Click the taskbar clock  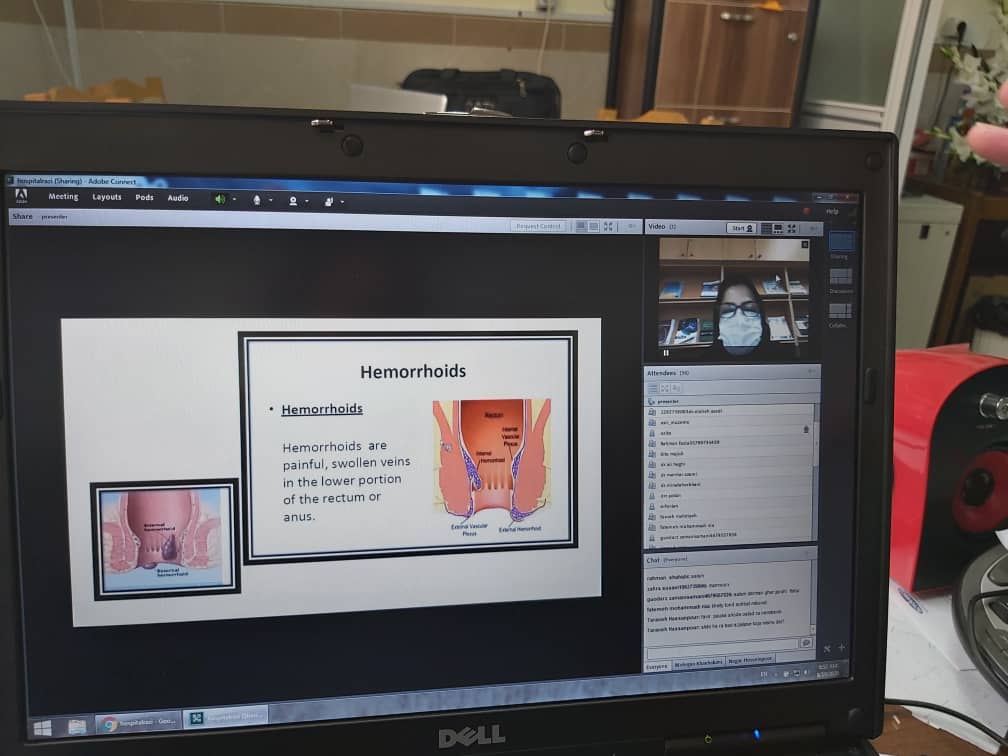pos(827,670)
